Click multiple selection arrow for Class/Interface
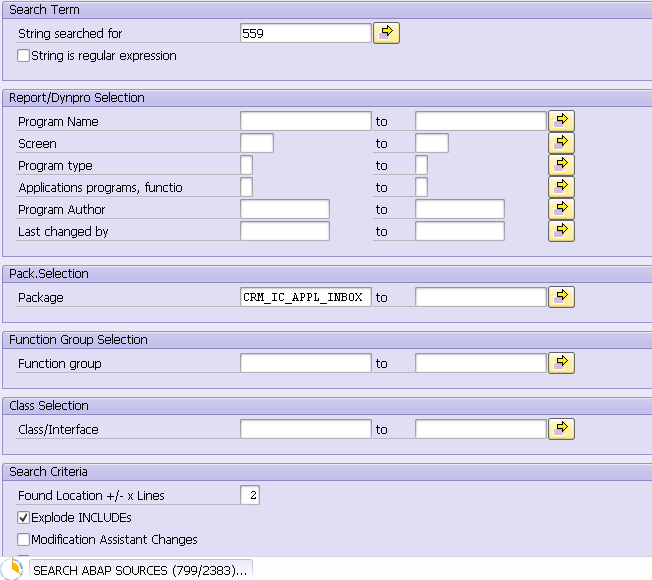Screen dimensions: 652x580 [561, 429]
